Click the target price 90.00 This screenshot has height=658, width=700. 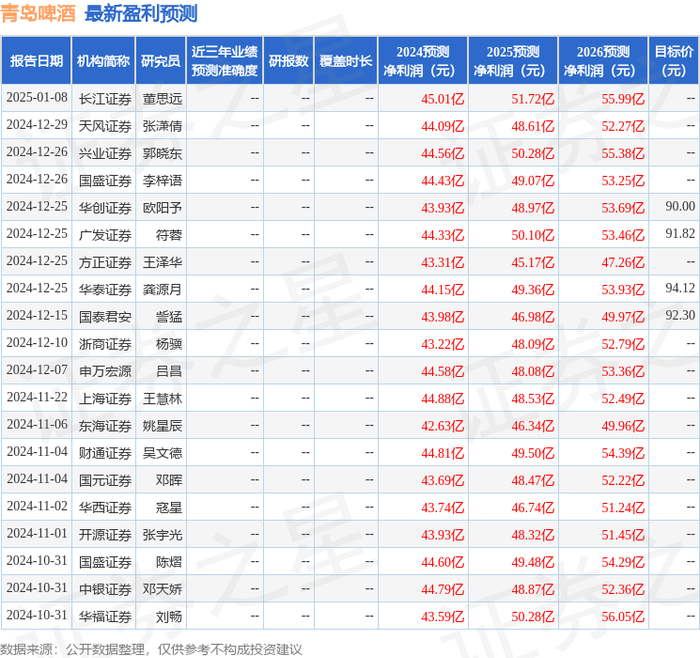(680, 206)
